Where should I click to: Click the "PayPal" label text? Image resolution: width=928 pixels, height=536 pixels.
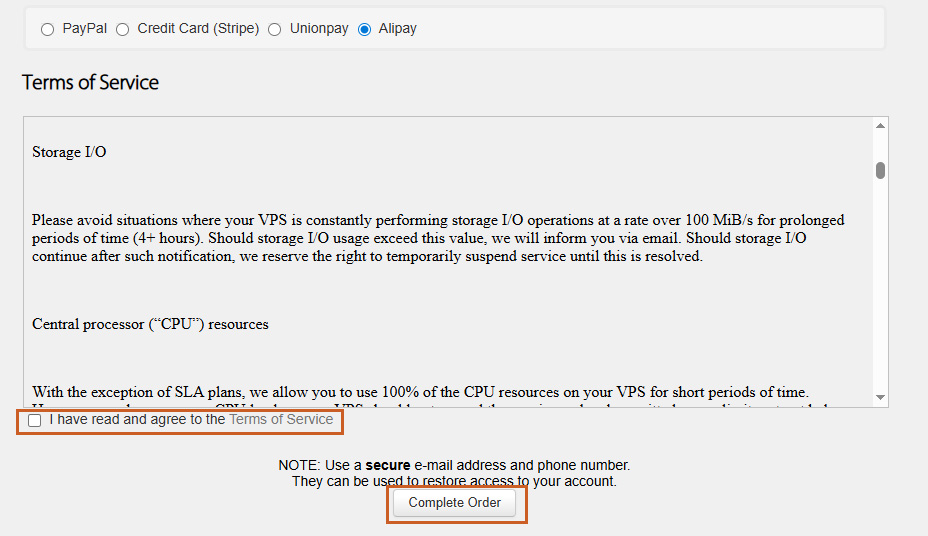pyautogui.click(x=84, y=29)
